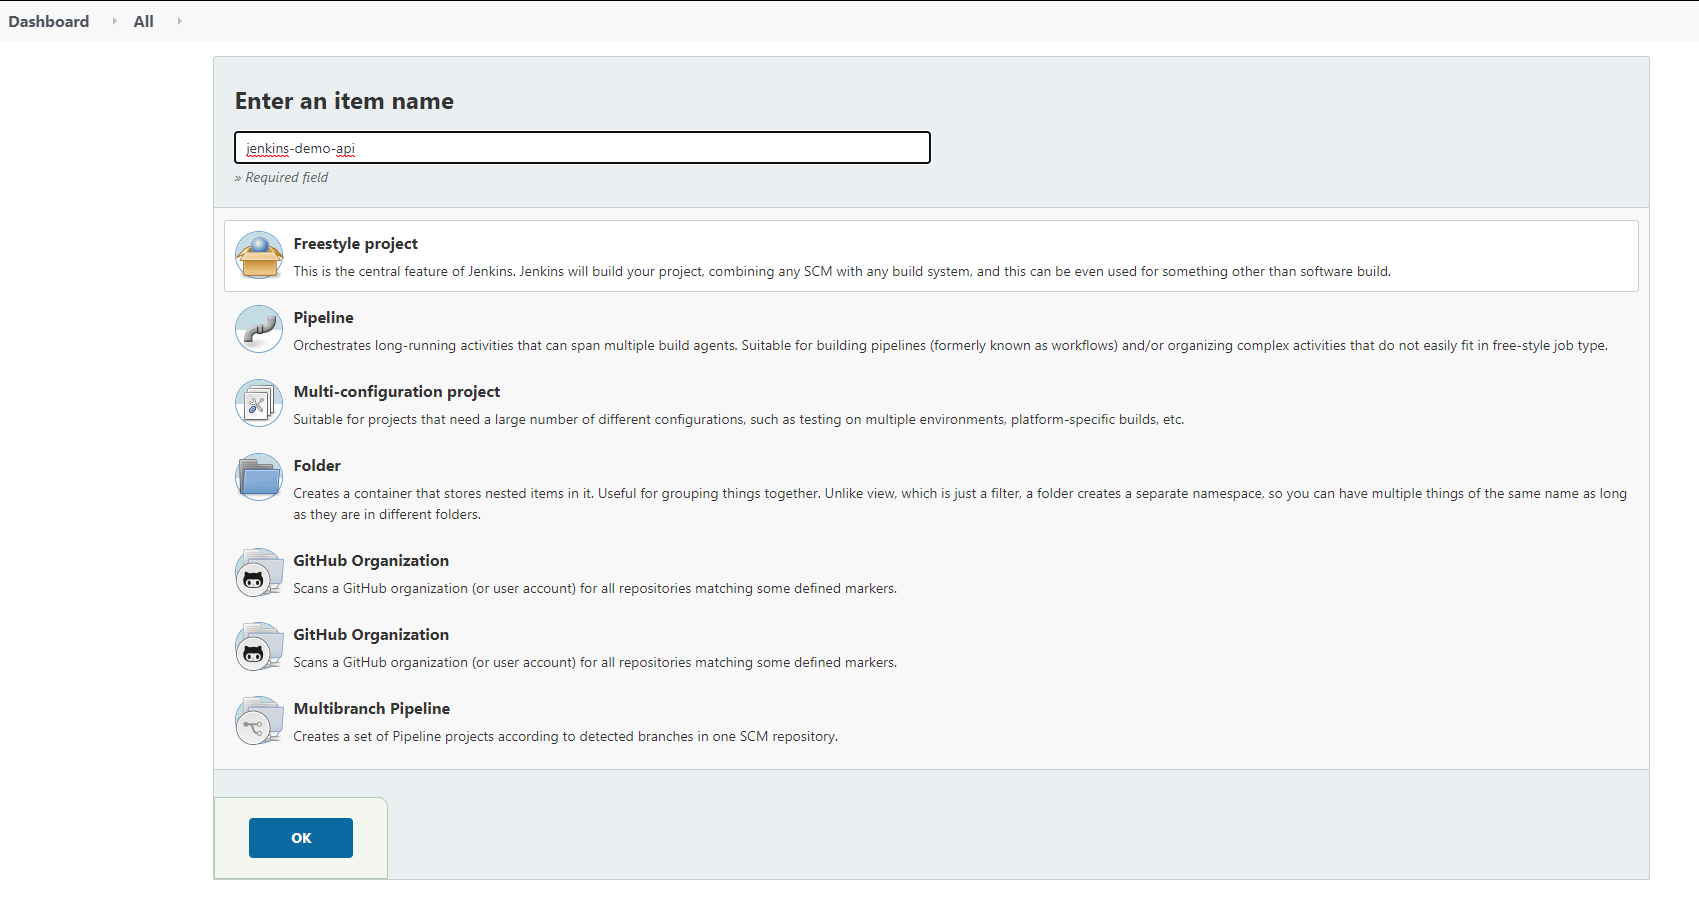Click the second GitHub Organization octocat icon
Screen dimensions: 1699x910
[x=259, y=646]
